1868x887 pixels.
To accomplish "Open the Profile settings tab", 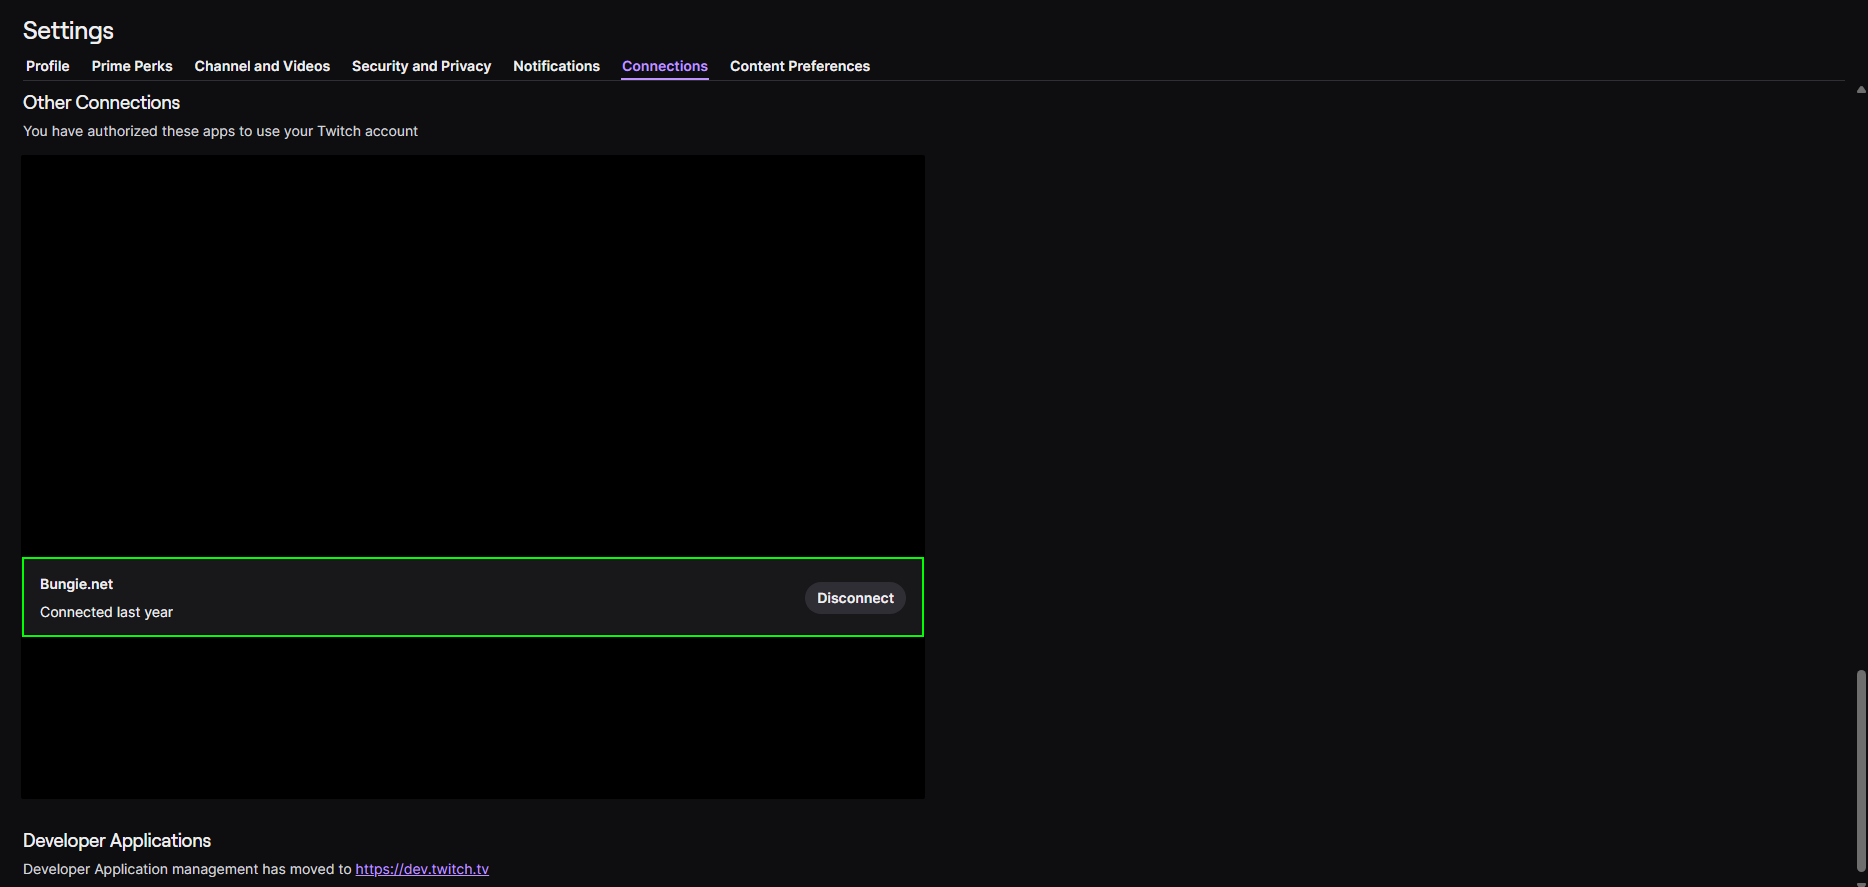I will tap(47, 66).
